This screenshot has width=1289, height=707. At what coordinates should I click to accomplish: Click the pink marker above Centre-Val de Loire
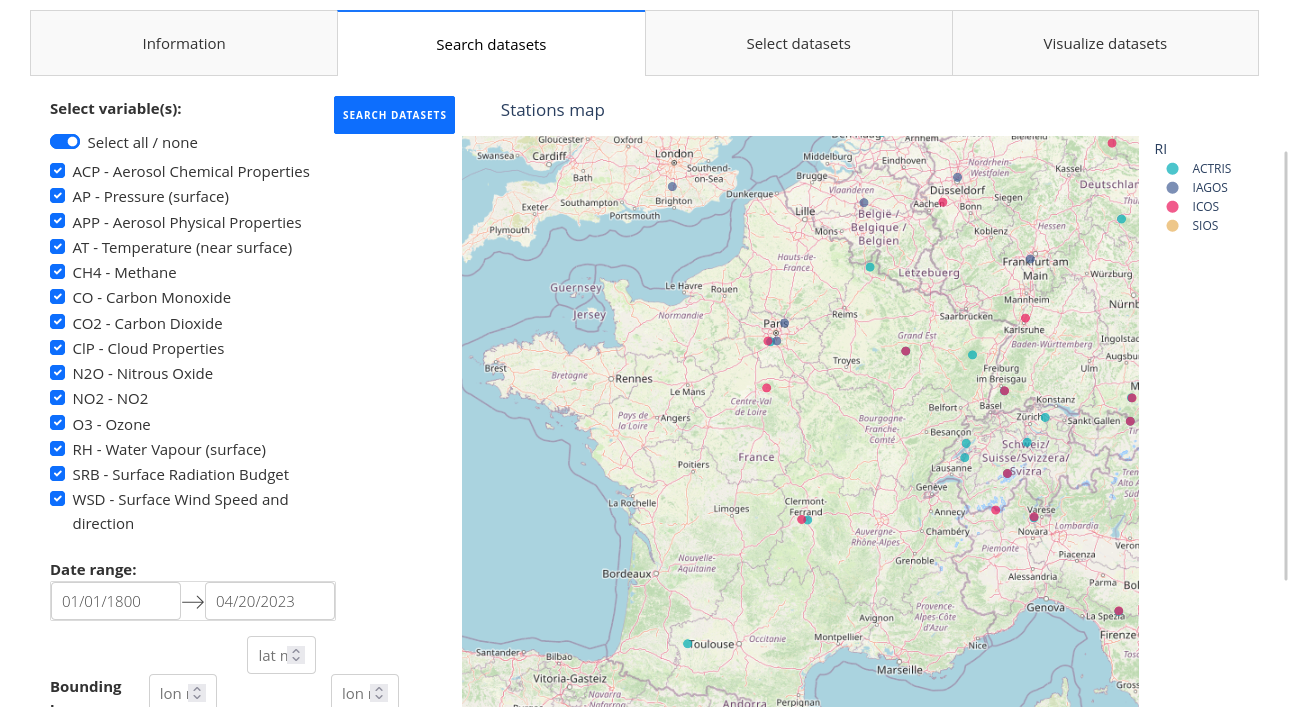point(767,388)
